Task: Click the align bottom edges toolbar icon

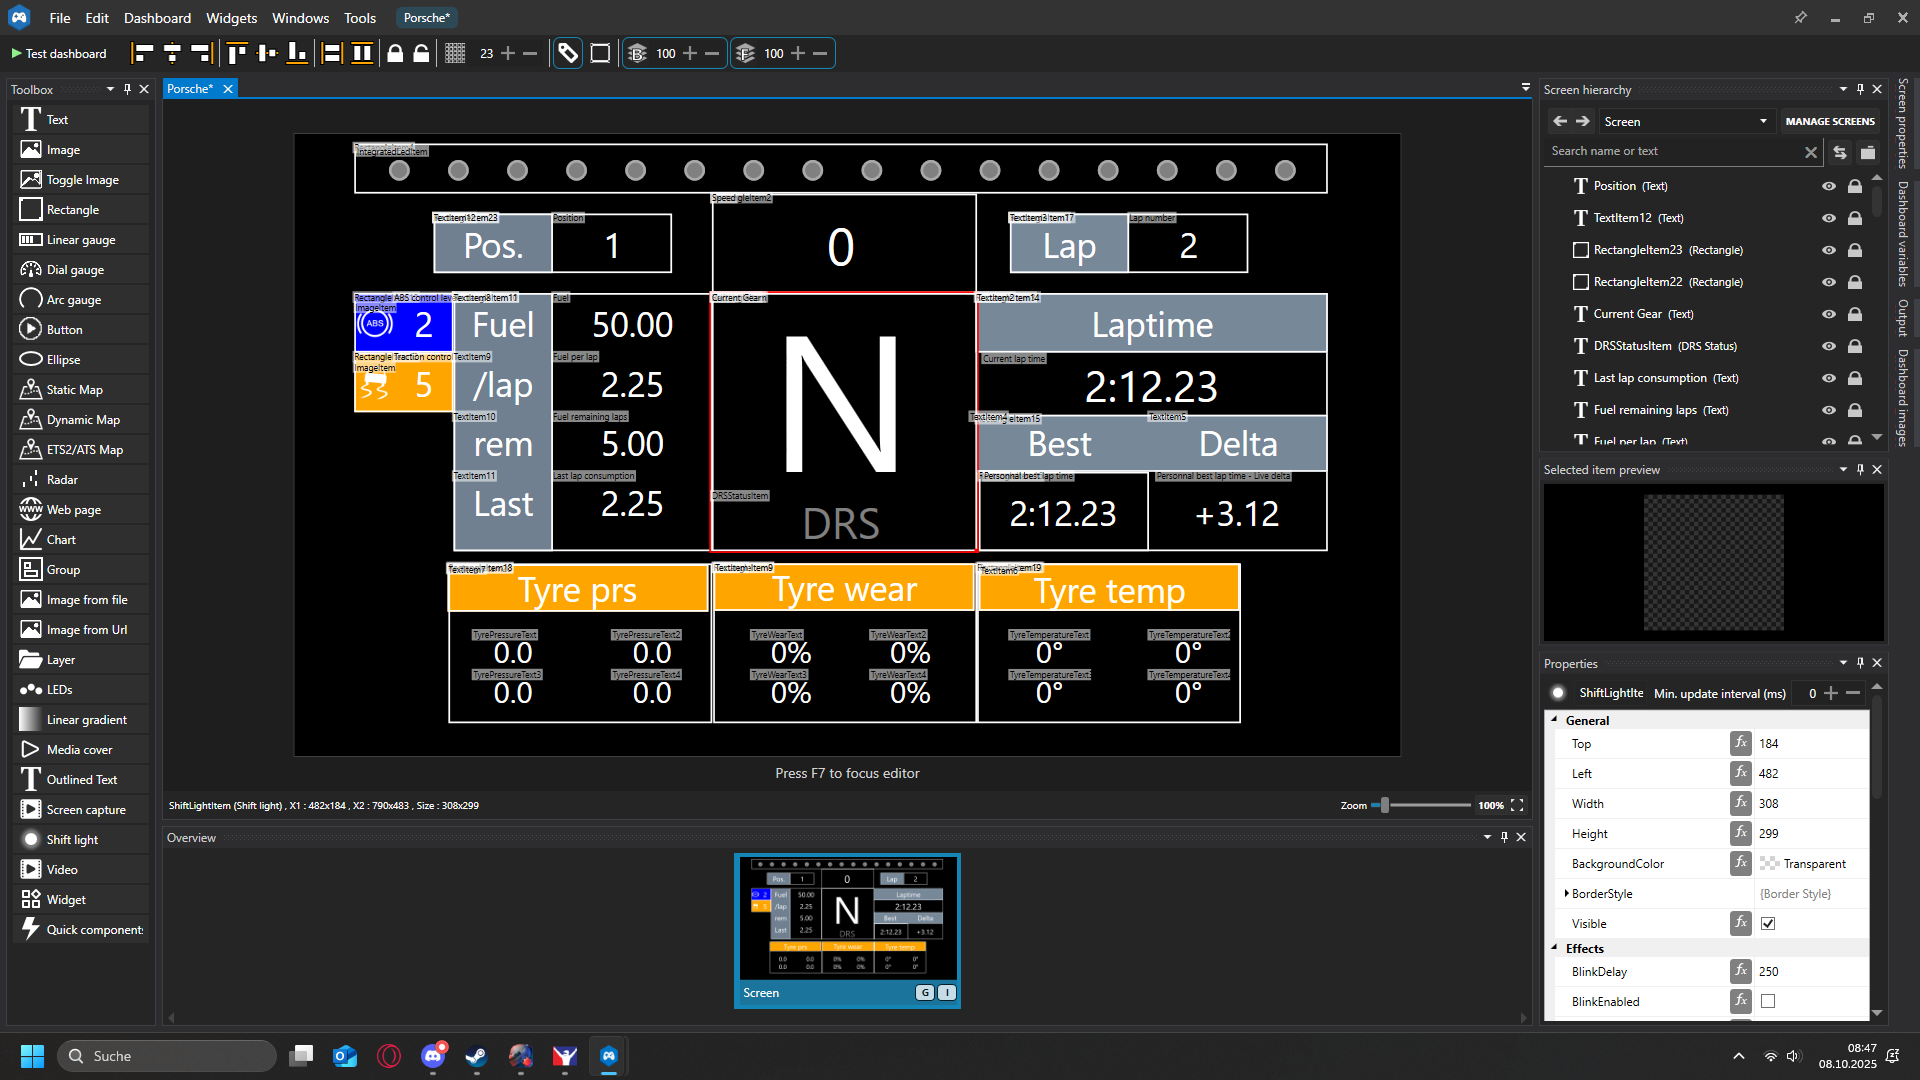Action: point(297,54)
